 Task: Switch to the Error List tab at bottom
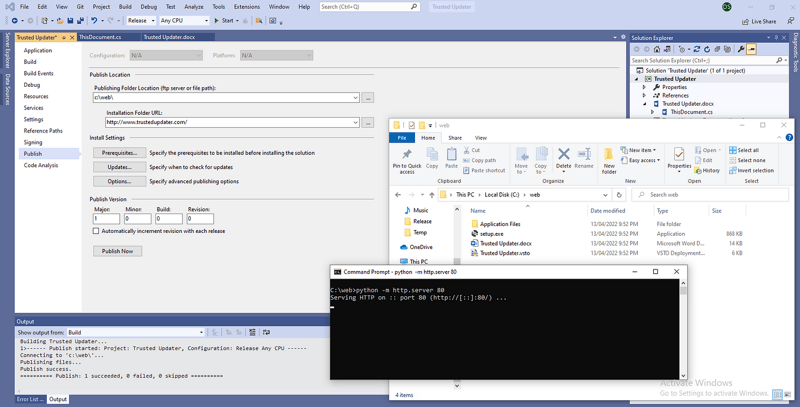click(29, 399)
